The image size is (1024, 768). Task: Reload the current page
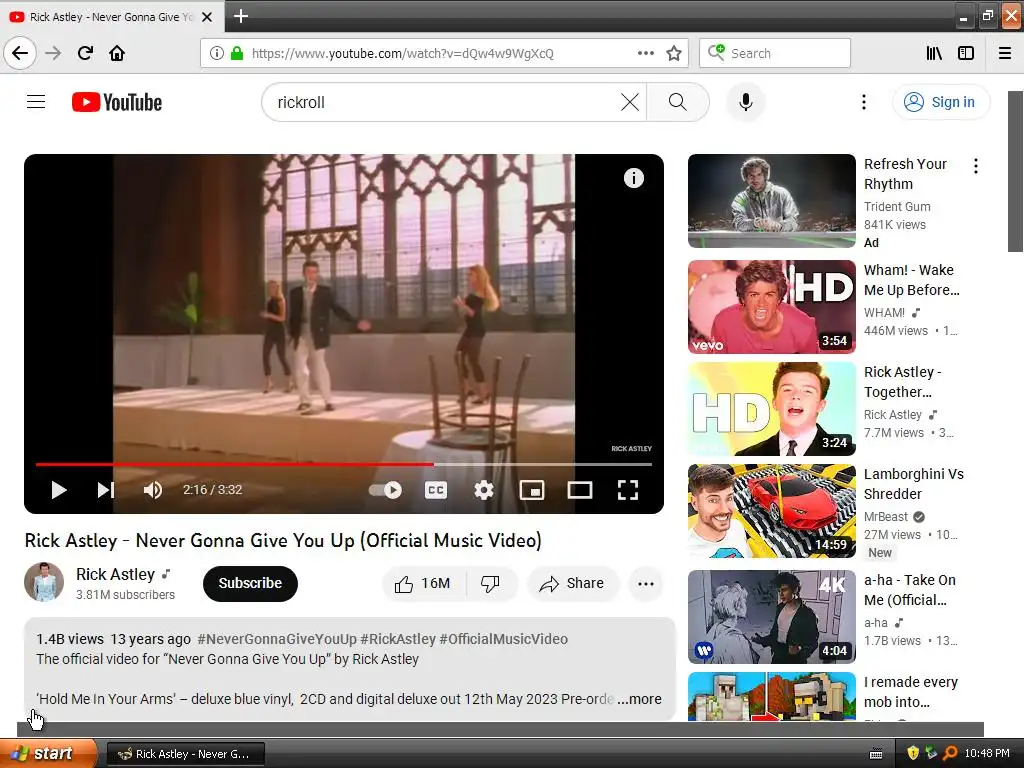(85, 53)
